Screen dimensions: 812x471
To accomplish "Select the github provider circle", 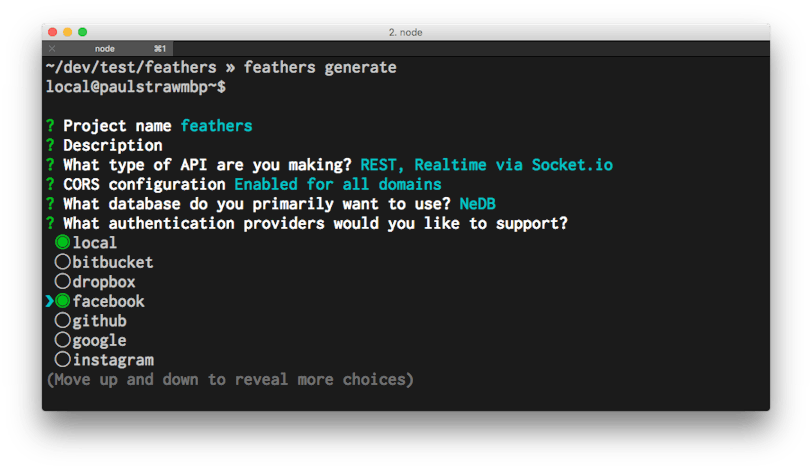I will 63,320.
